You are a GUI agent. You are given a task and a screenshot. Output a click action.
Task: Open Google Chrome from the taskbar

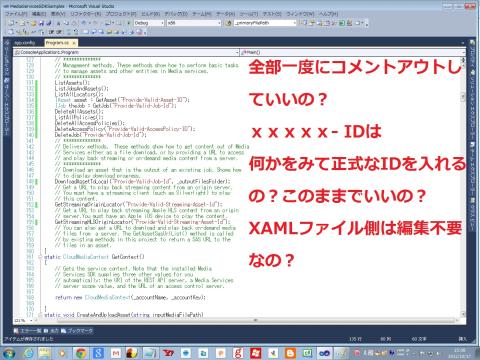(x=81, y=353)
